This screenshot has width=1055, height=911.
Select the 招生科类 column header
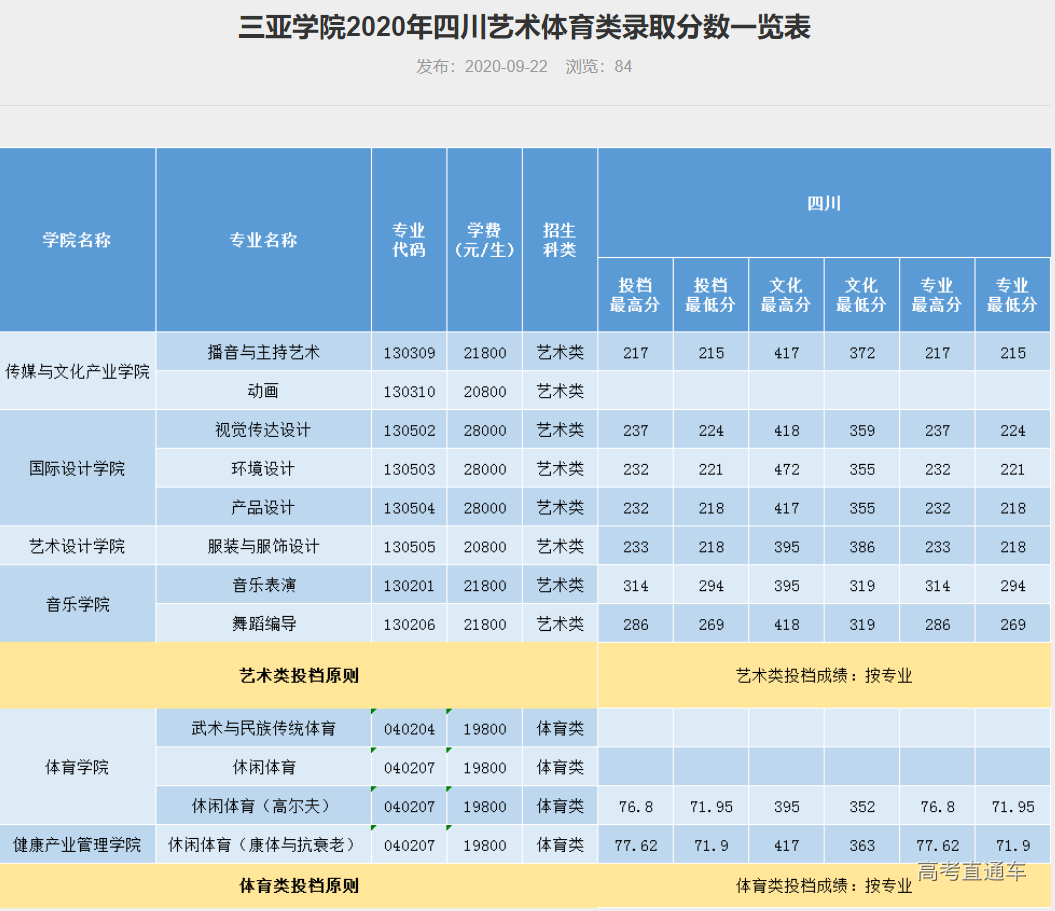pyautogui.click(x=559, y=240)
